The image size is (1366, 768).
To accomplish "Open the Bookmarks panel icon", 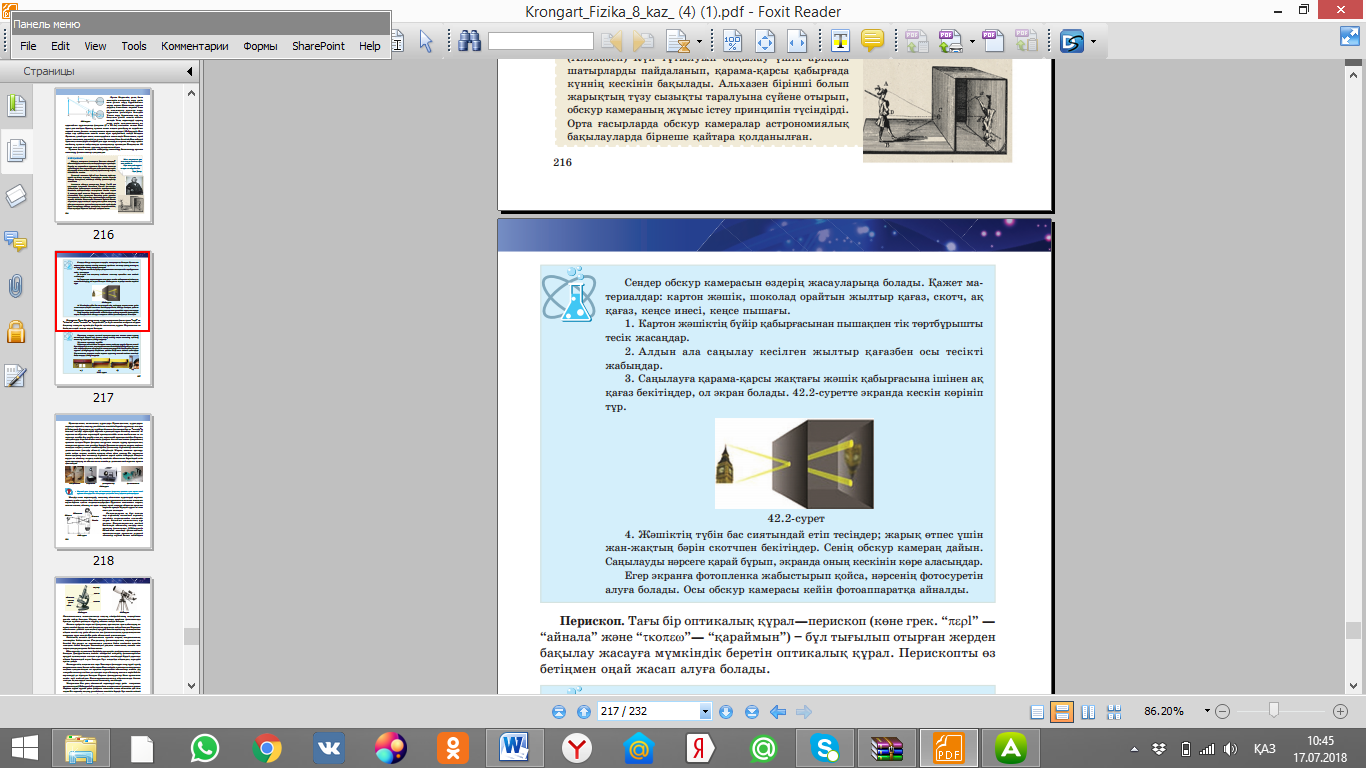I will pyautogui.click(x=16, y=105).
